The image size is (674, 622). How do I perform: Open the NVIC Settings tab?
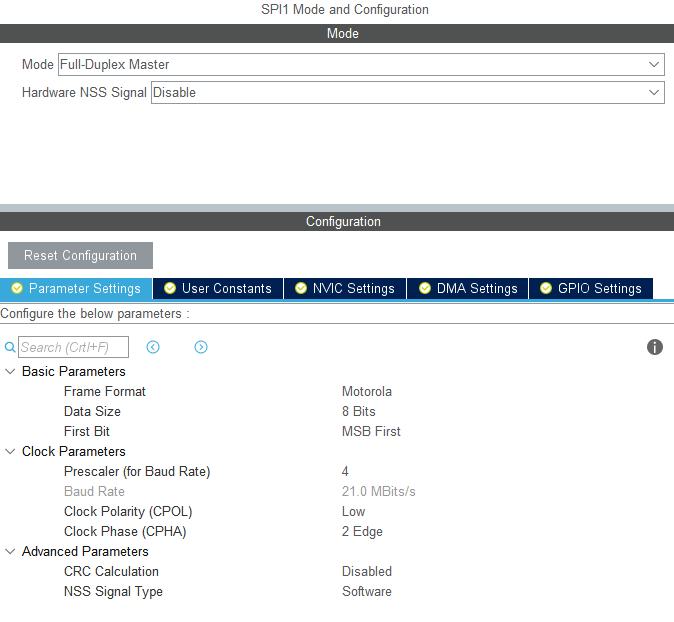coord(345,288)
